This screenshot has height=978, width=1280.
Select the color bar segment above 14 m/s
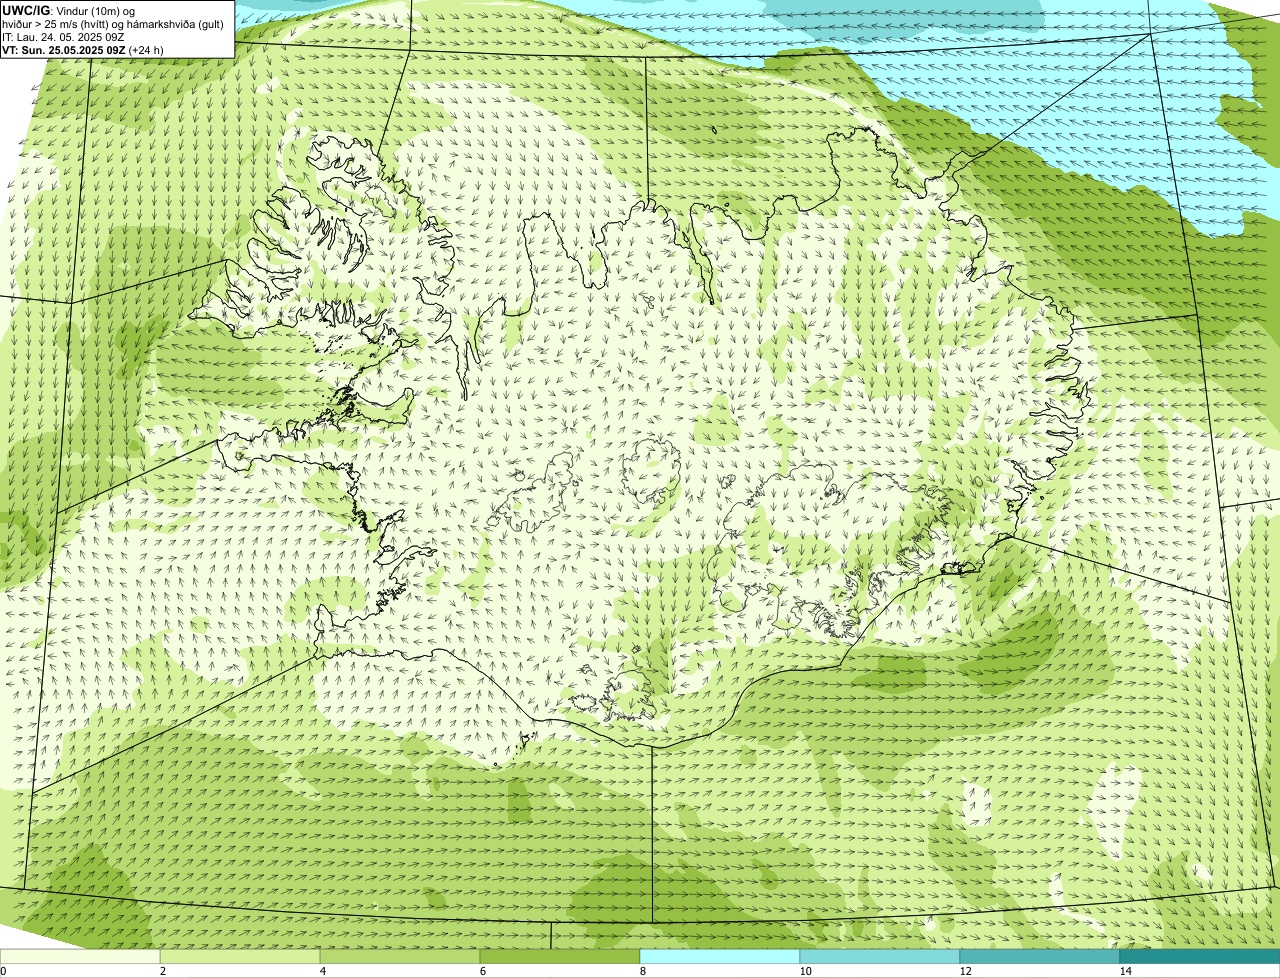coord(1200,956)
